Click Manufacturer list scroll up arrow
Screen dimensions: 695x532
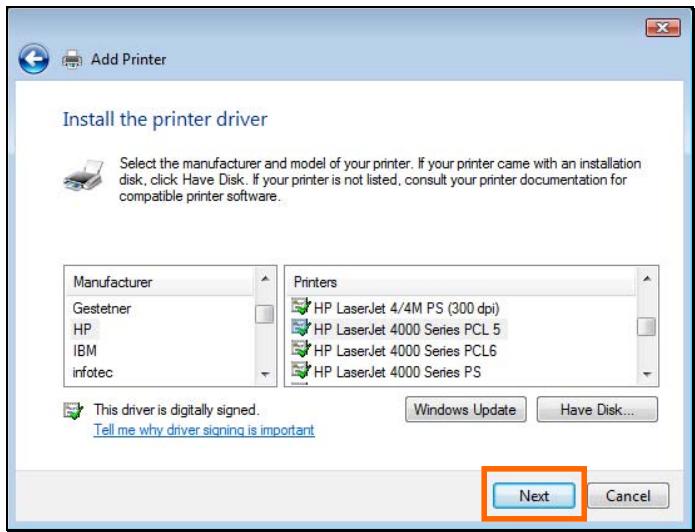pos(265,279)
